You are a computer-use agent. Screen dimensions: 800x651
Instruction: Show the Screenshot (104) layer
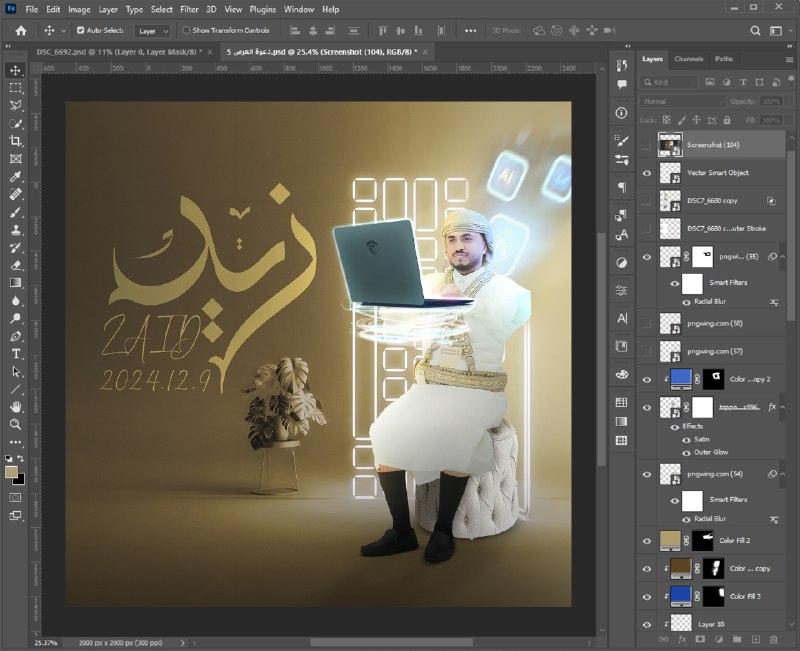pyautogui.click(x=646, y=145)
